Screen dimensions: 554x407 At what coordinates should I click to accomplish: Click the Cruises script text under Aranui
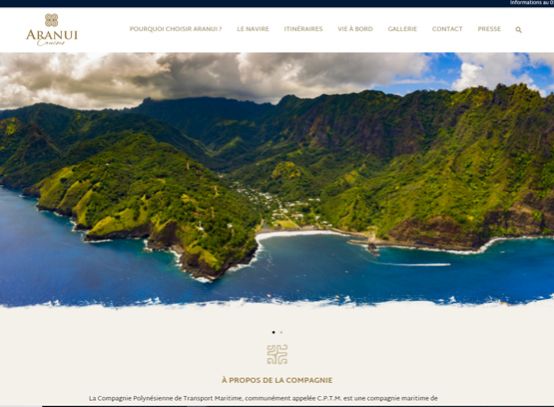tap(51, 43)
